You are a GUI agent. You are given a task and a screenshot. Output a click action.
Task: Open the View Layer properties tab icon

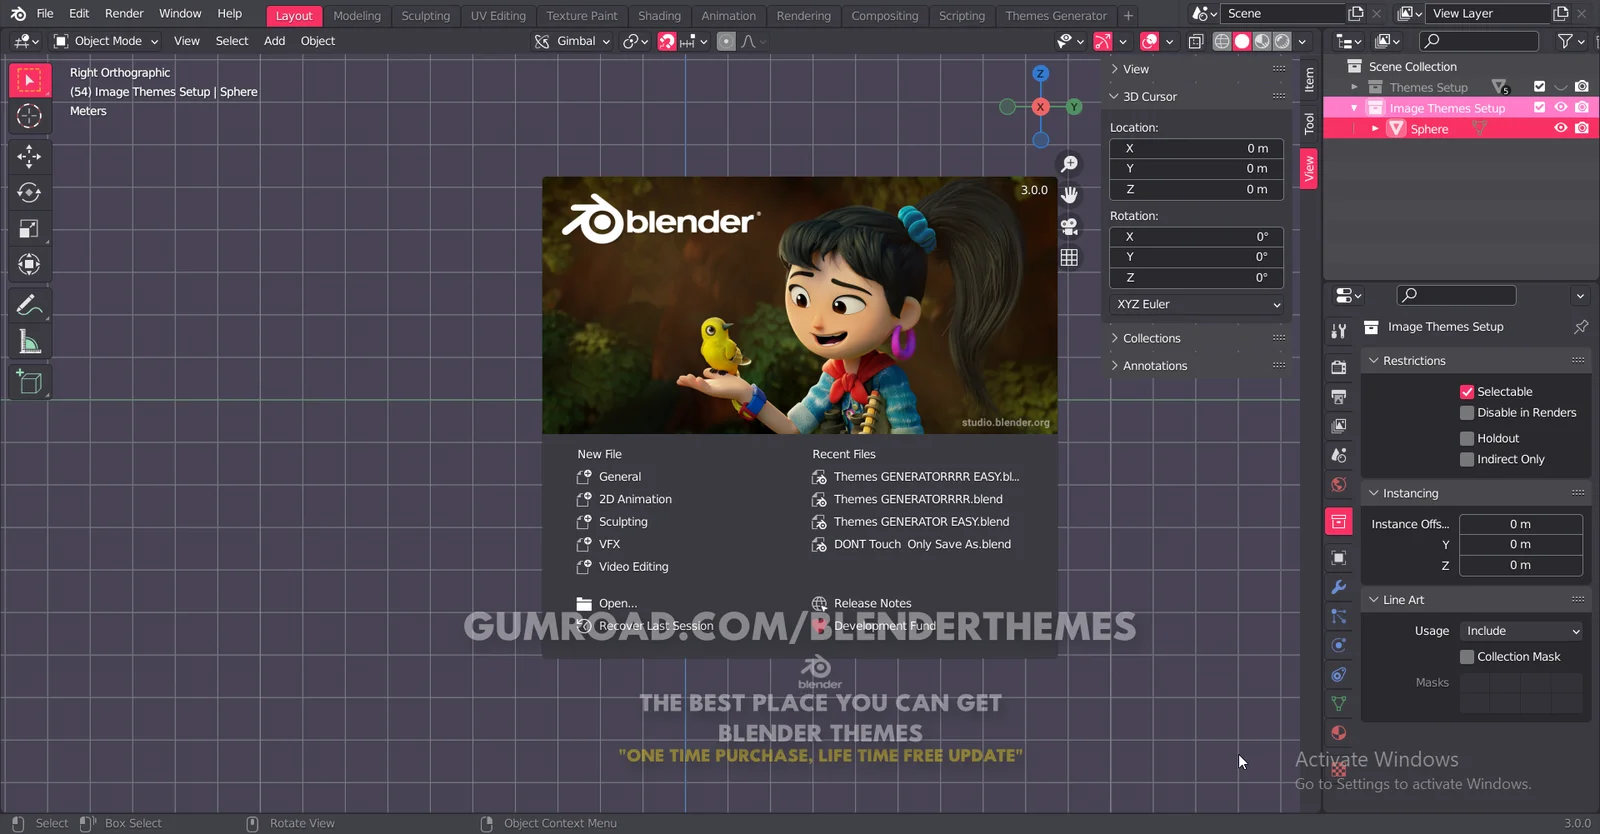pyautogui.click(x=1339, y=426)
